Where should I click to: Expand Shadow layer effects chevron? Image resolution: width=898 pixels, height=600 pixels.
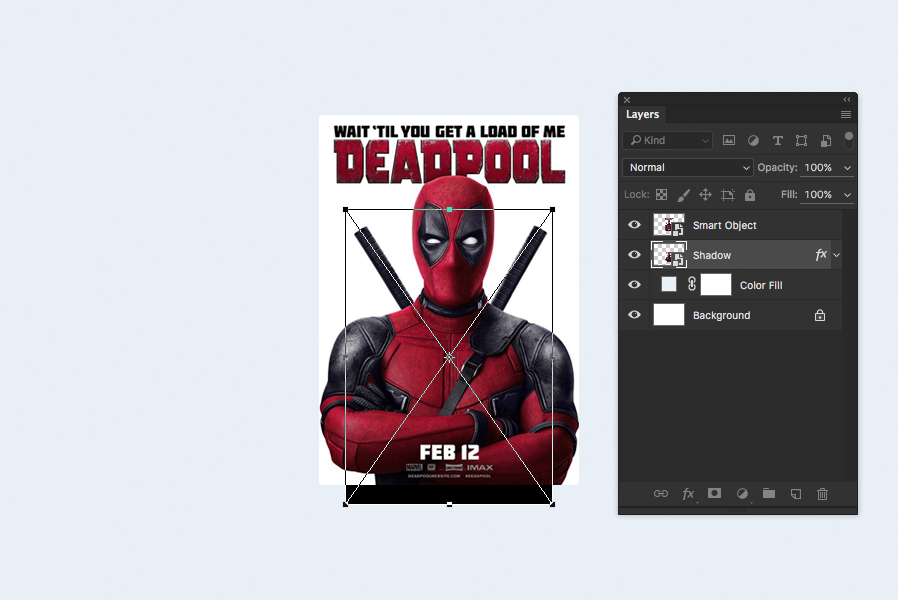(x=837, y=255)
